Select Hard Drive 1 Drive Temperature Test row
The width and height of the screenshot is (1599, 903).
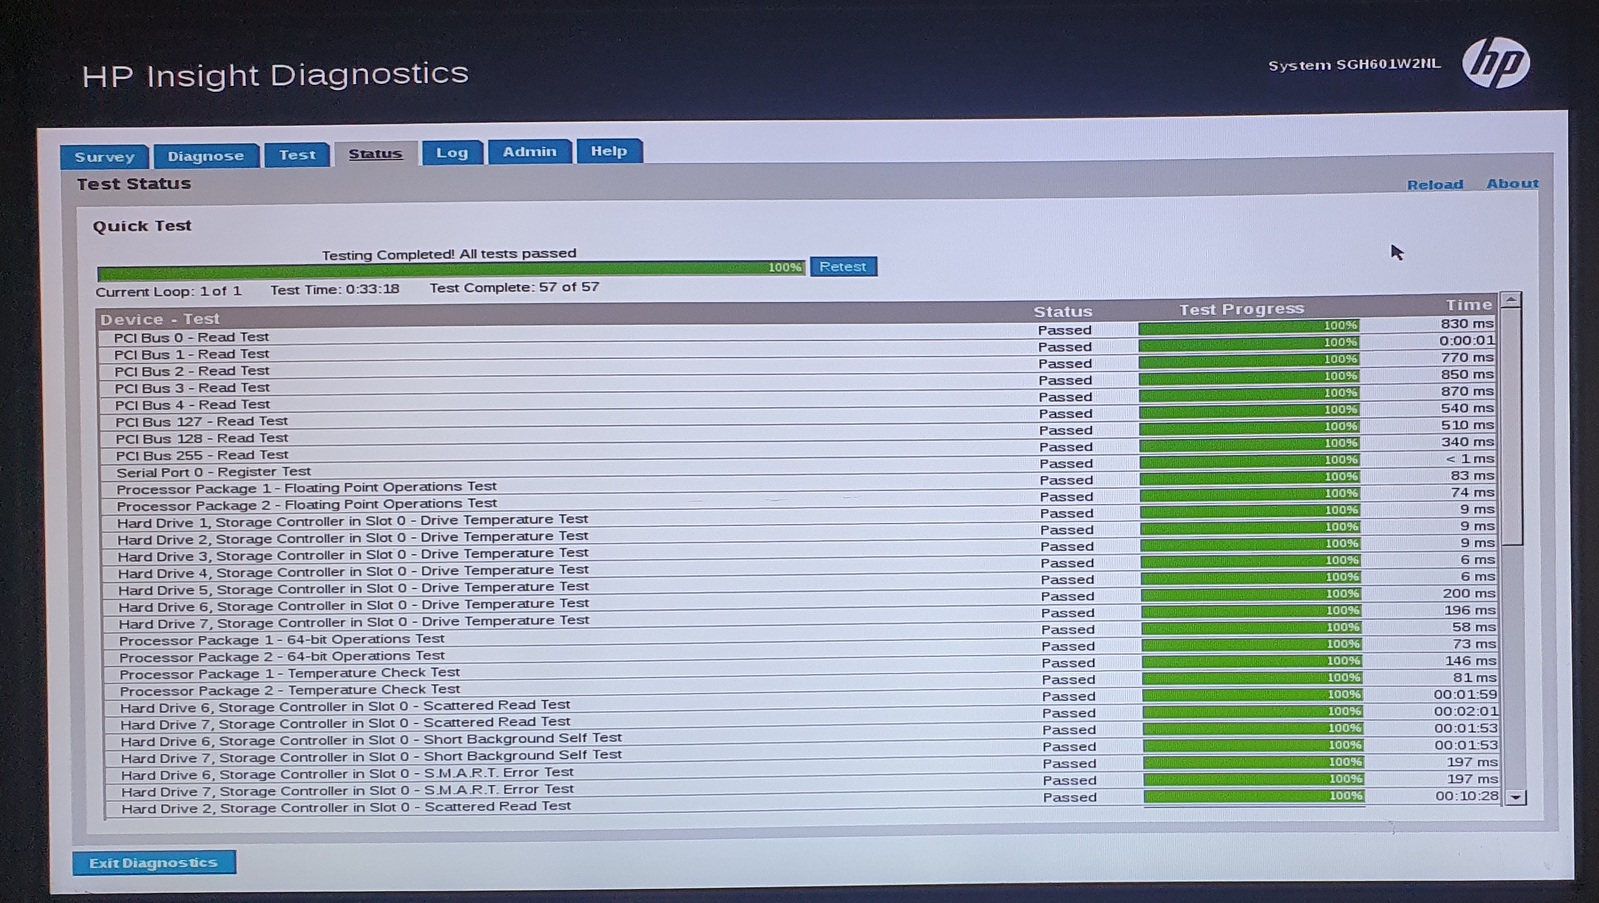click(798, 517)
